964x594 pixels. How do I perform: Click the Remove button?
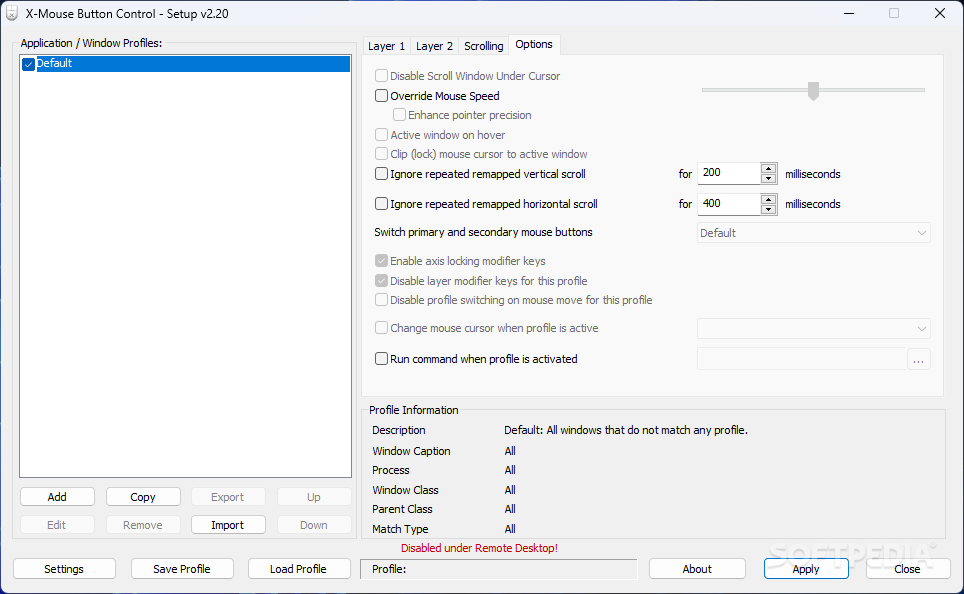[143, 525]
